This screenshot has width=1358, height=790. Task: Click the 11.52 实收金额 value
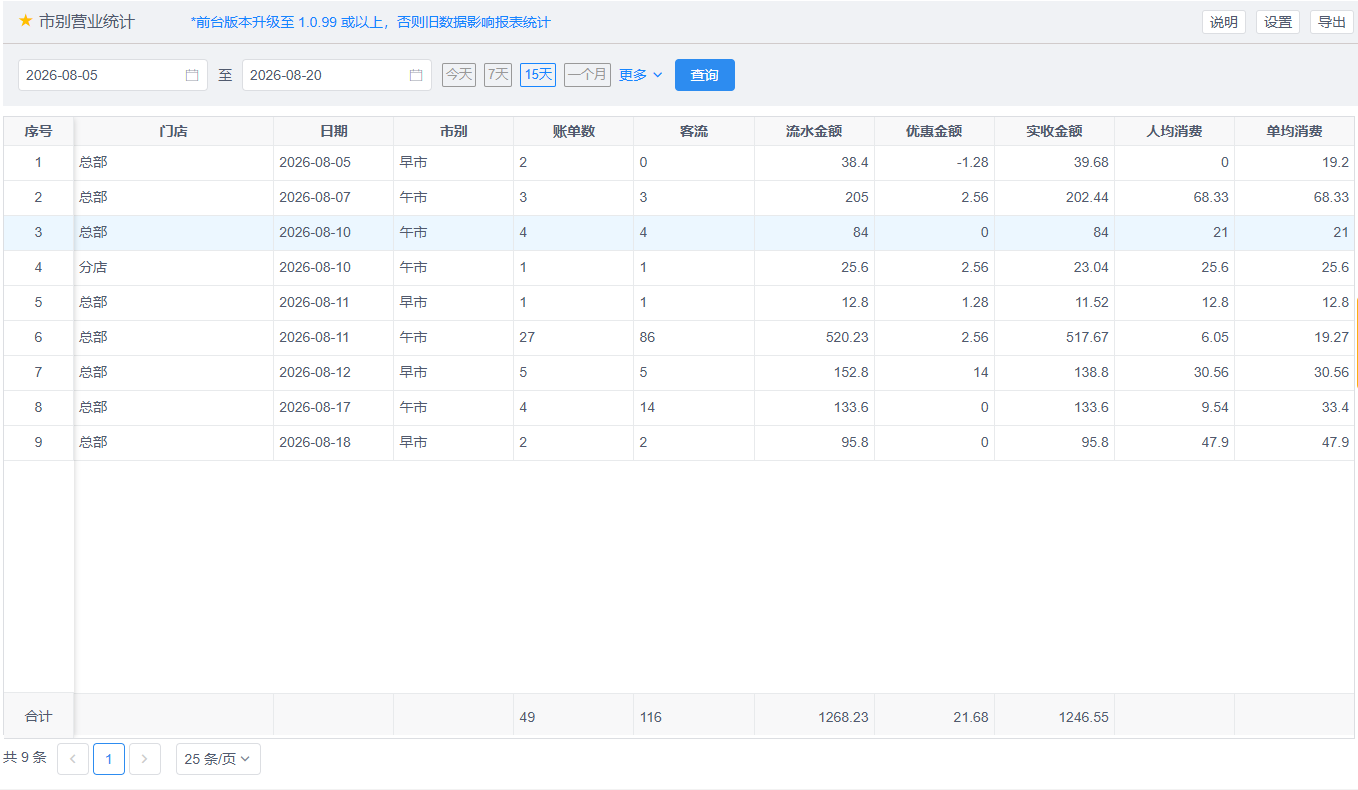point(1091,302)
